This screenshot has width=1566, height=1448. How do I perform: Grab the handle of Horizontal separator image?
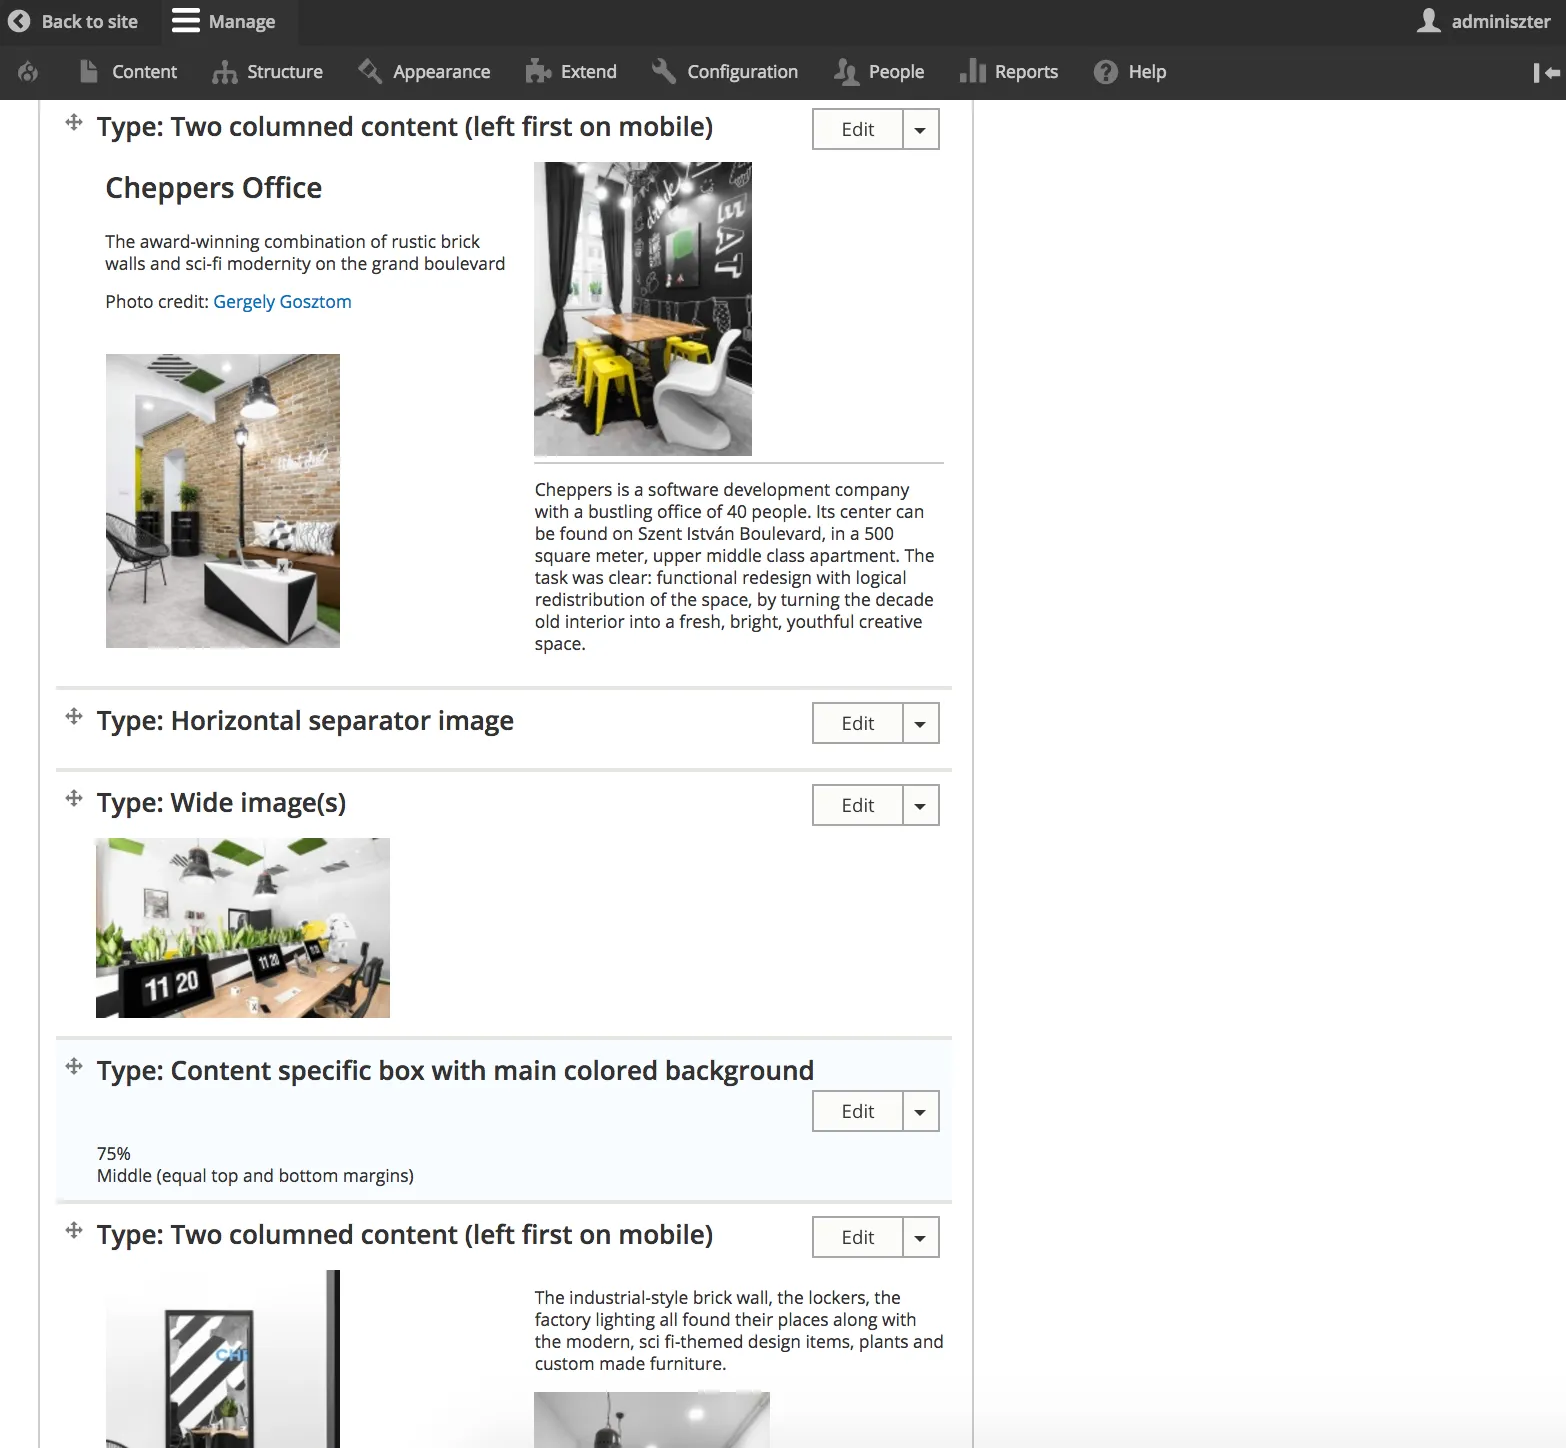[x=74, y=717]
